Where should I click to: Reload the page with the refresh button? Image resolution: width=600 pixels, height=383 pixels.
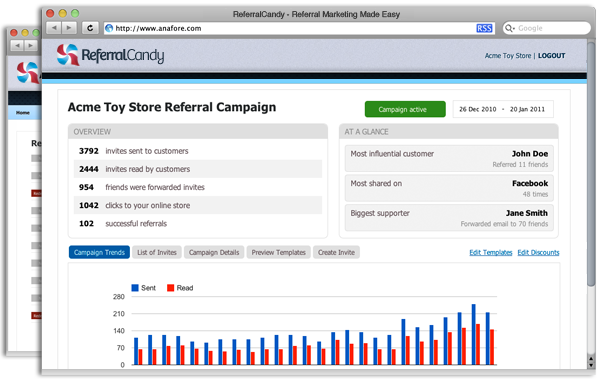[x=90, y=28]
